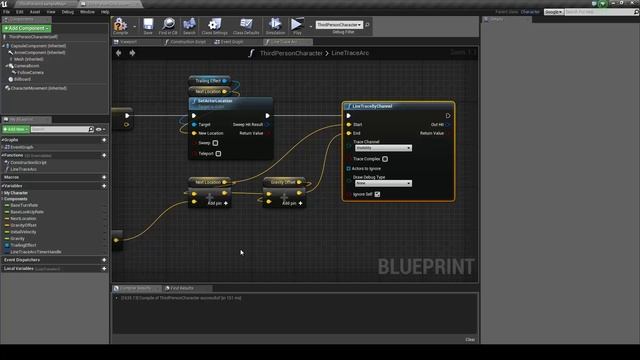Navigate forward with the right arrow

[132, 53]
